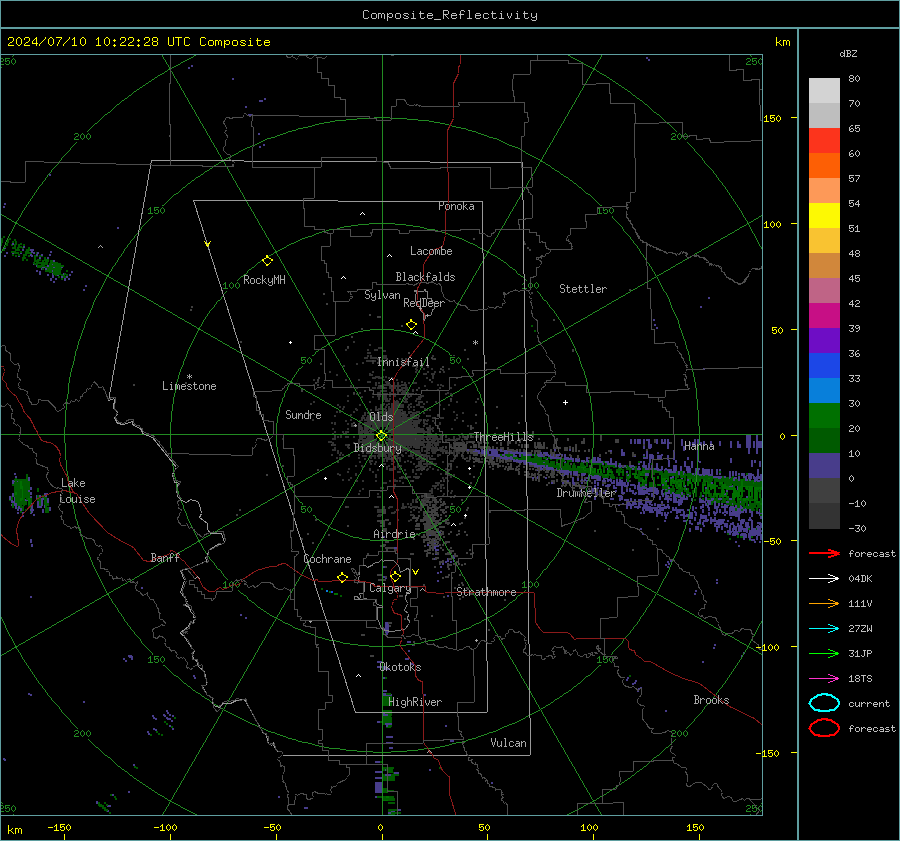Click the Innisfail label

[403, 362]
